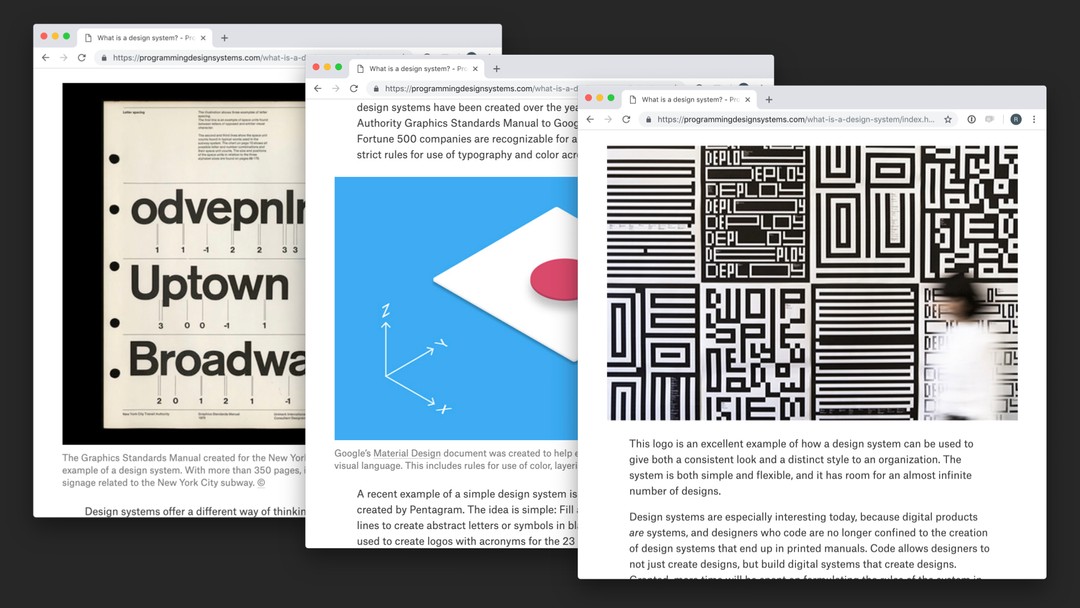Screen dimensions: 1080x608
Task: Click the back arrow in the leftmost window
Action: pyautogui.click(x=45, y=58)
